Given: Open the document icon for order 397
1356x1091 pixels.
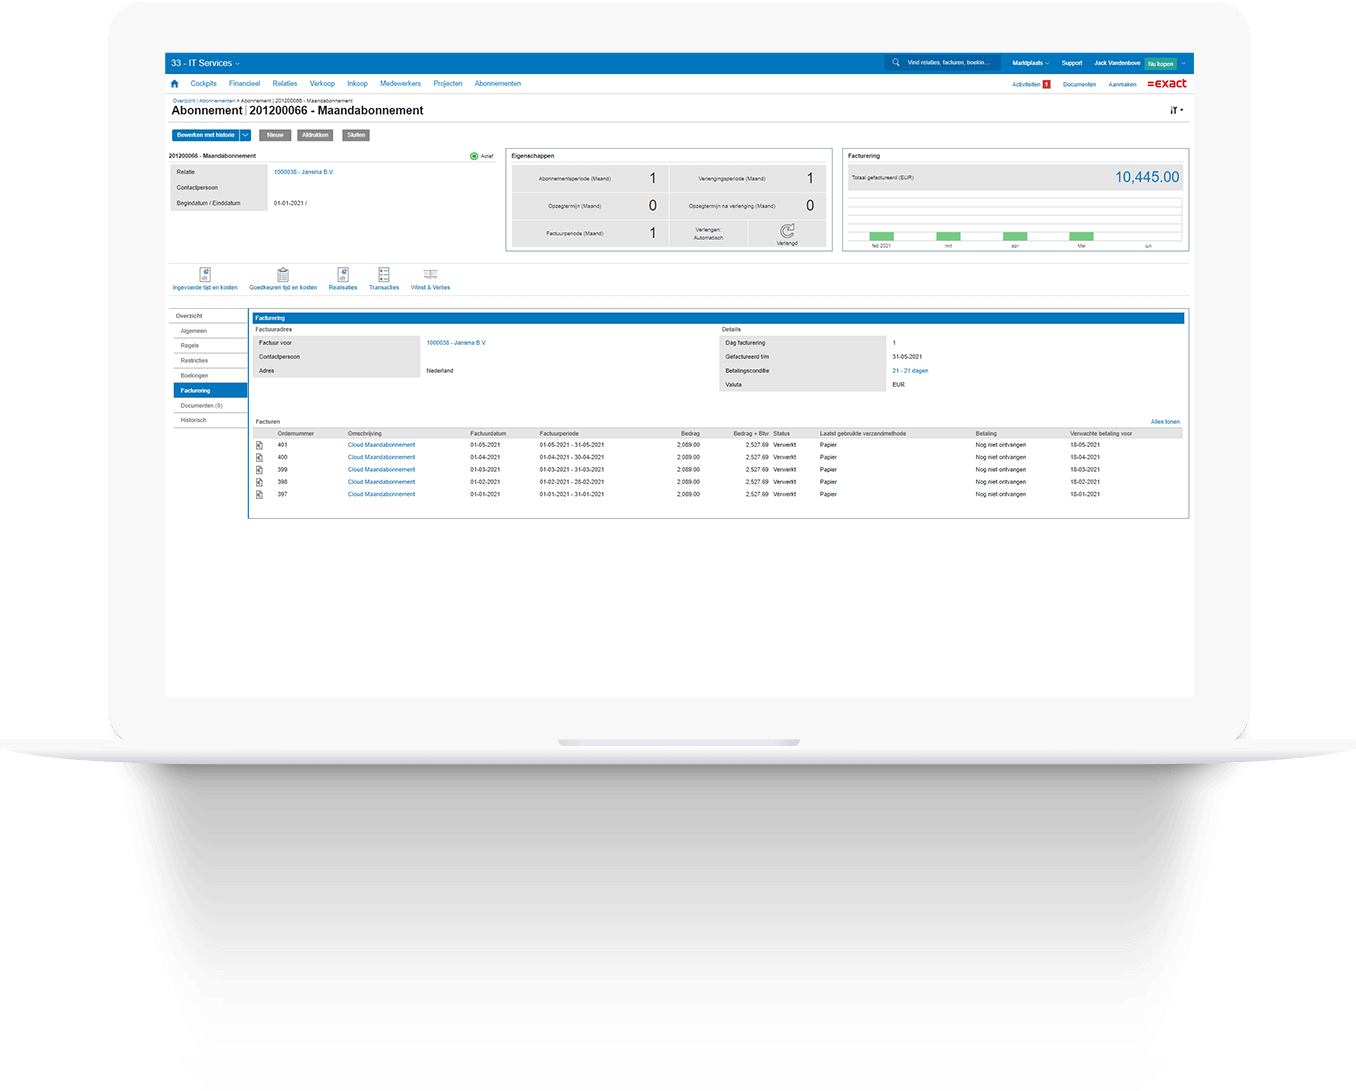Looking at the screenshot, I should [259, 494].
